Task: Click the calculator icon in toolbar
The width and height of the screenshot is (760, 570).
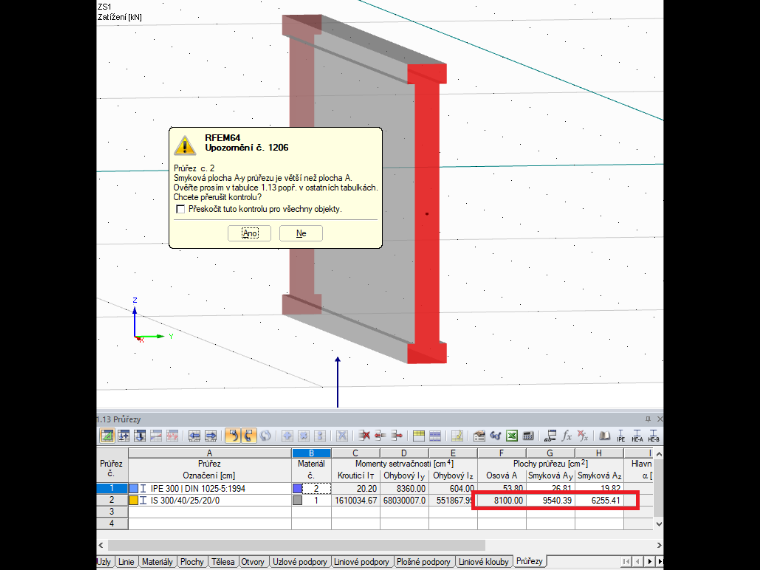Action: click(528, 436)
